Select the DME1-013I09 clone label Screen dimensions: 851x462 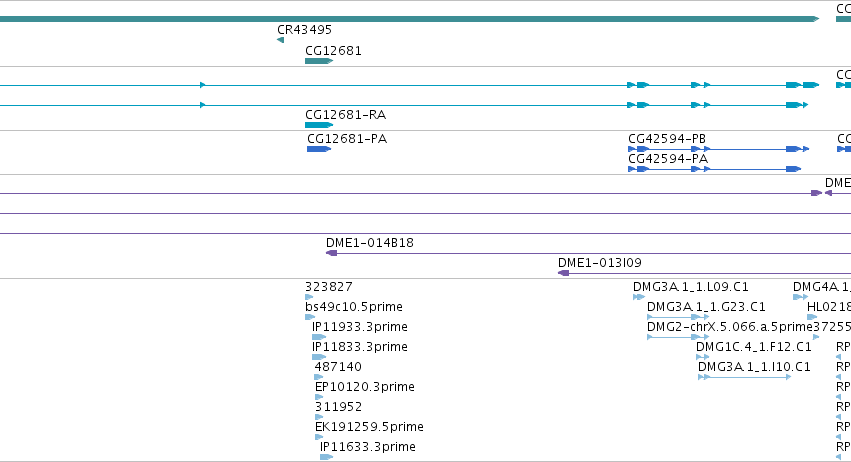coord(600,263)
